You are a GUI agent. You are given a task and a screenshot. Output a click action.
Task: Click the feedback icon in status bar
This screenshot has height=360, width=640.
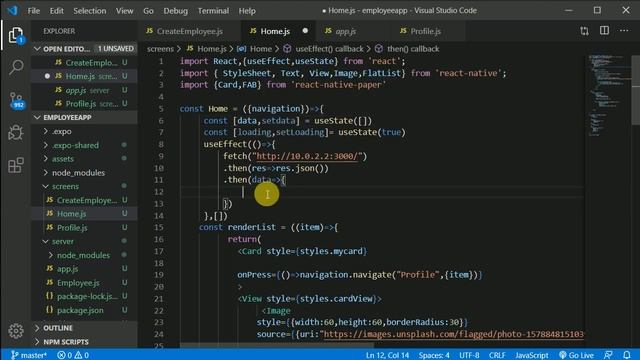pyautogui.click(x=608, y=355)
